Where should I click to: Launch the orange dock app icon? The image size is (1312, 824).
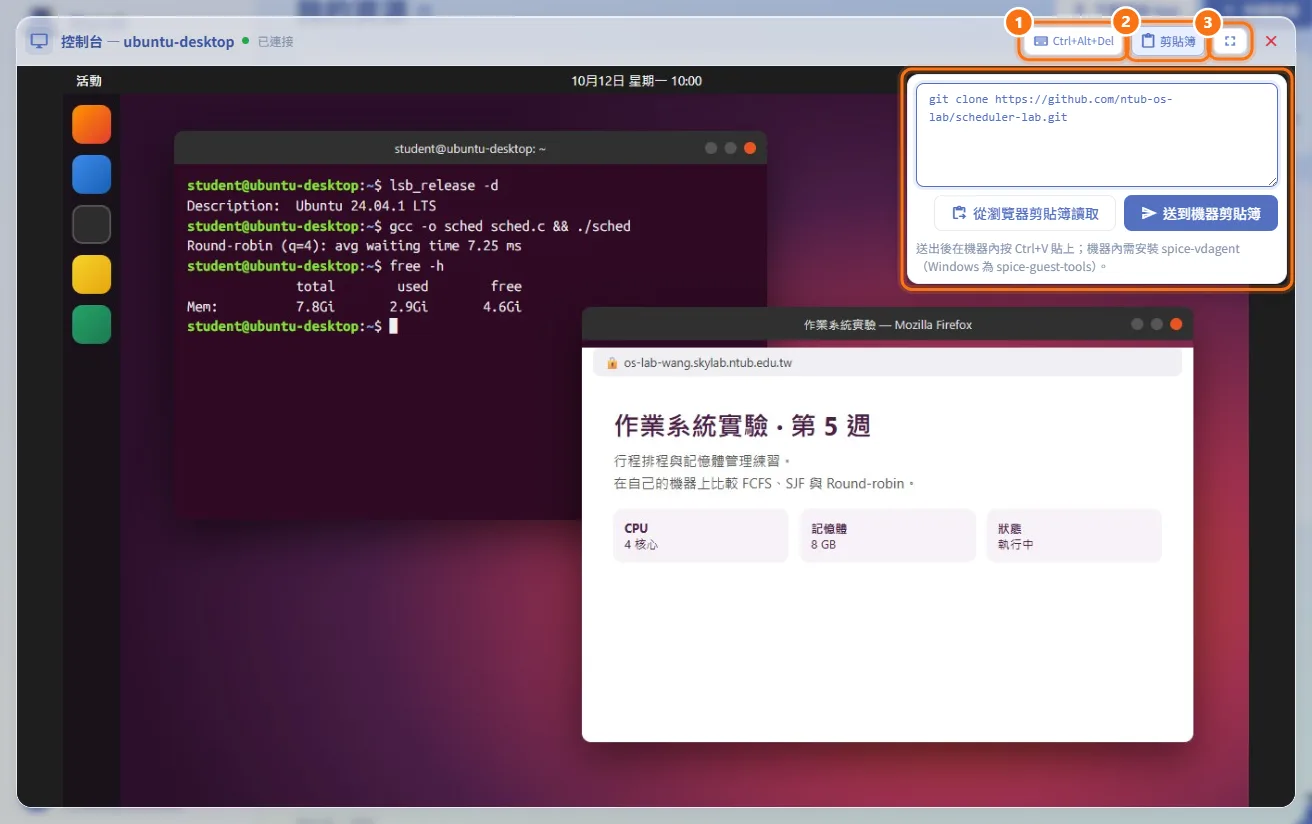92,125
